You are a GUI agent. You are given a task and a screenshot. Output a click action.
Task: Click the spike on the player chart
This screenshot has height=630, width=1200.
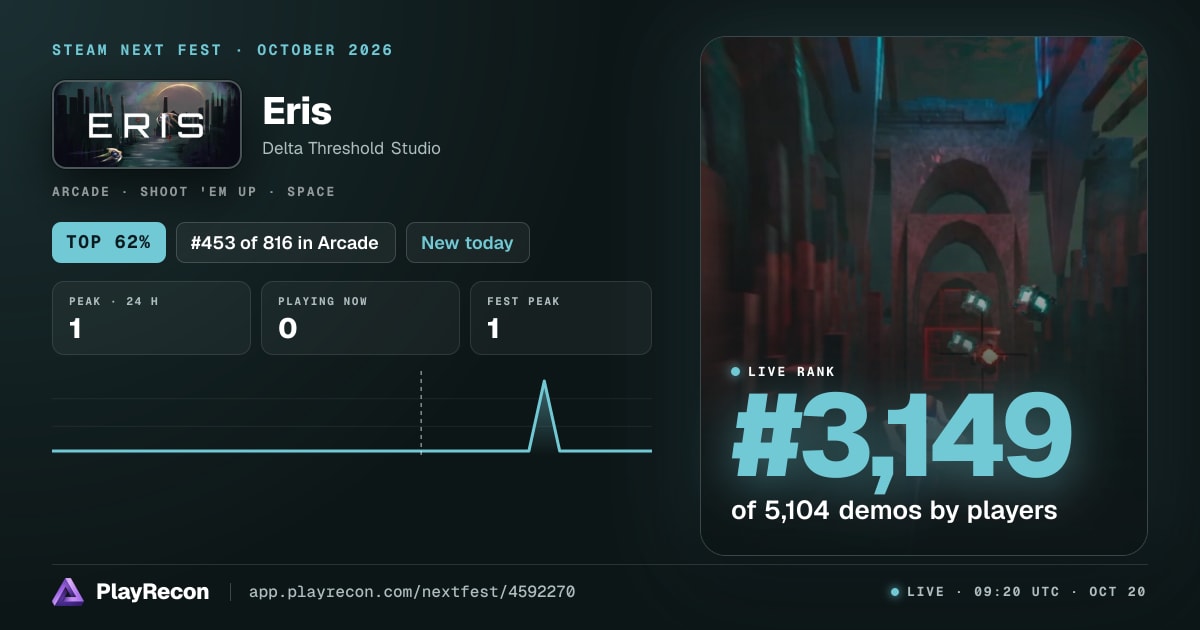[x=544, y=415]
